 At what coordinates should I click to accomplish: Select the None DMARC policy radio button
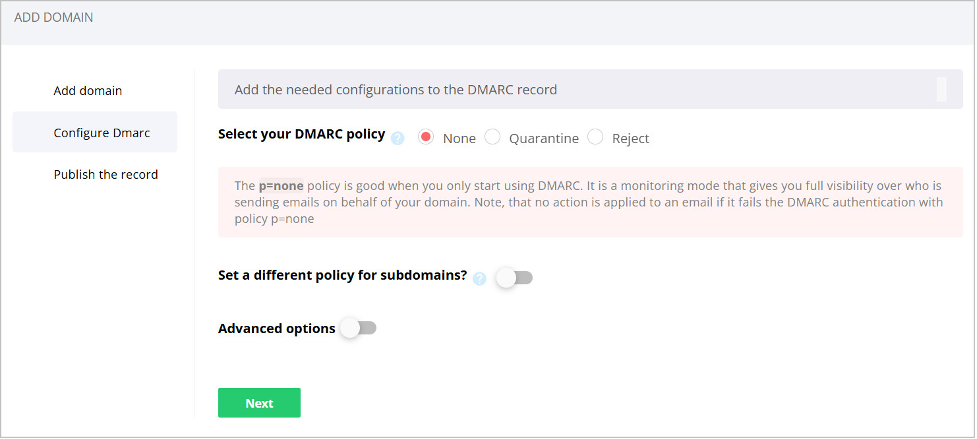tap(426, 137)
